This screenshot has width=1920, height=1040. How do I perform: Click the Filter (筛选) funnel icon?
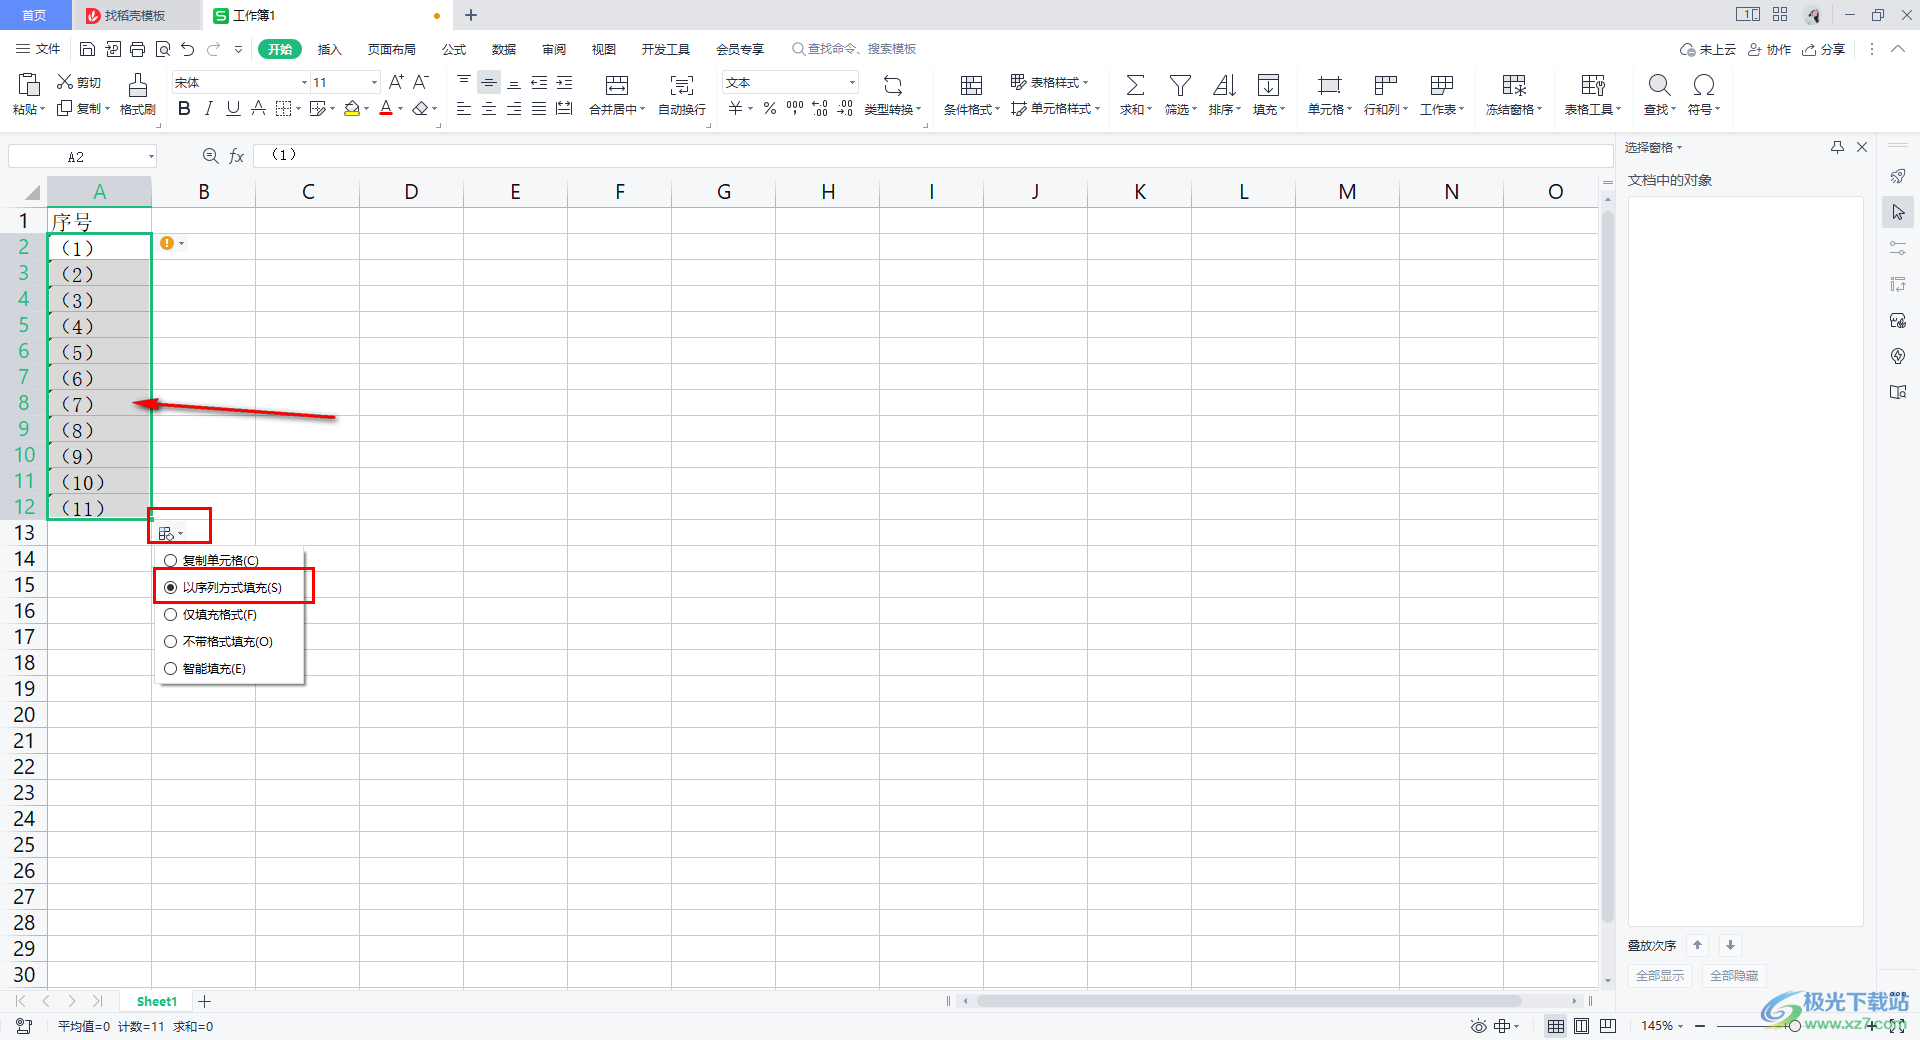[1180, 85]
